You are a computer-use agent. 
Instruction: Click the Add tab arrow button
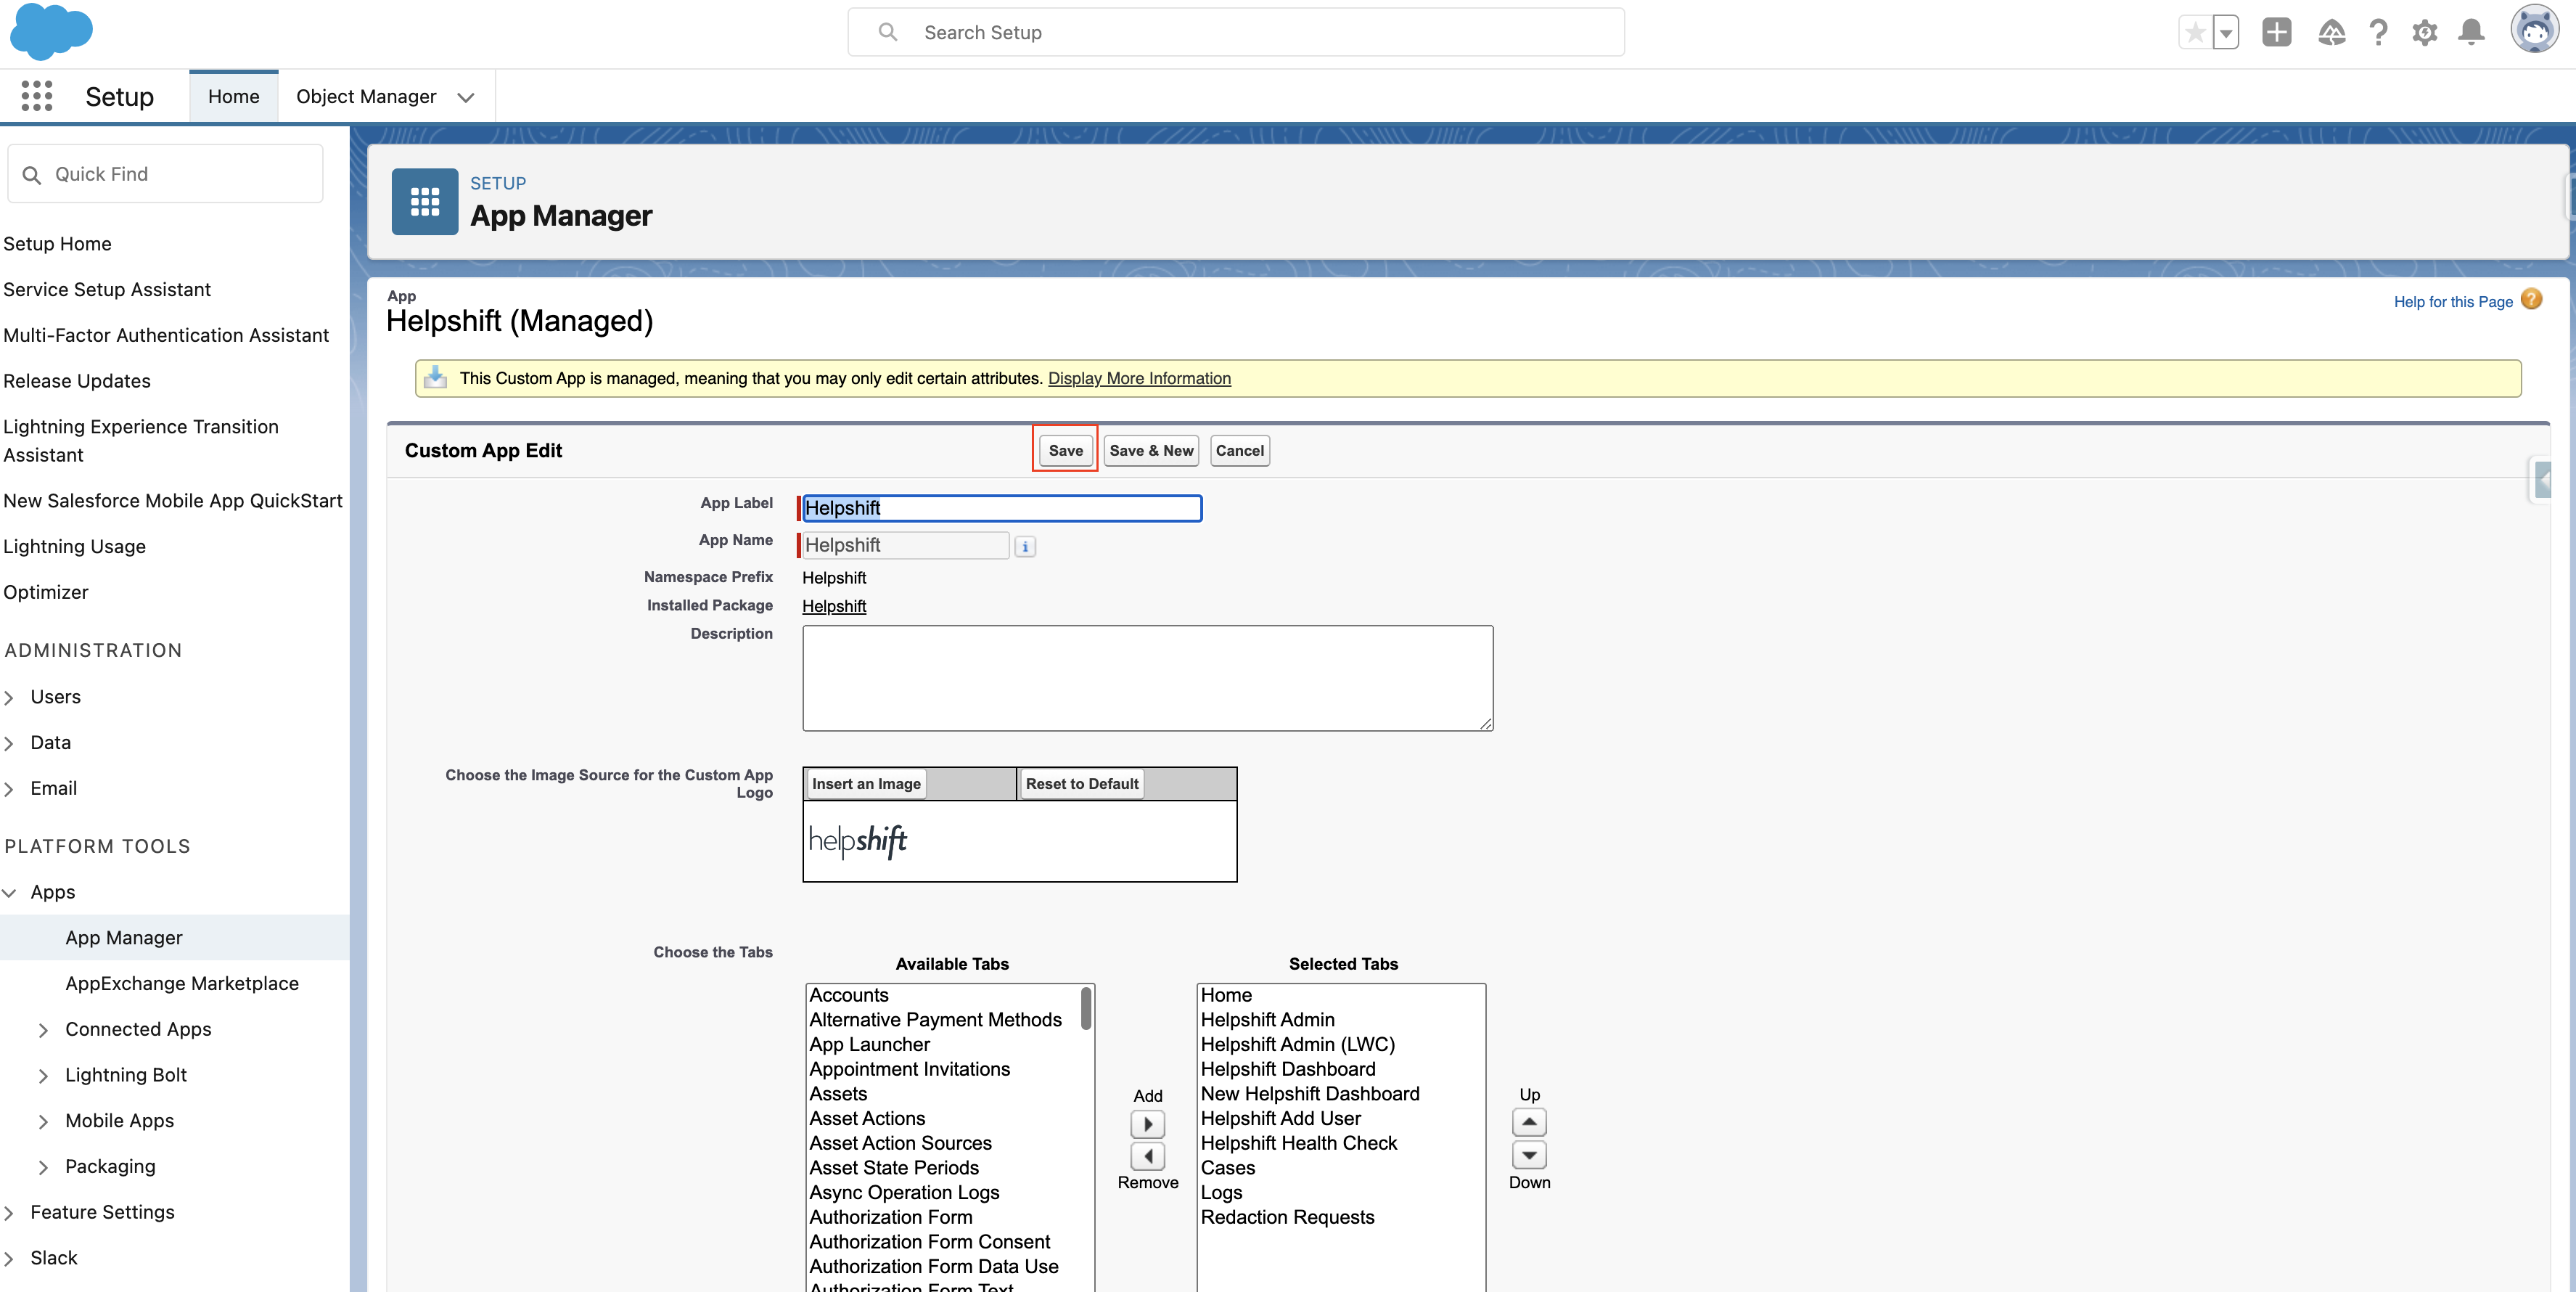tap(1147, 1124)
